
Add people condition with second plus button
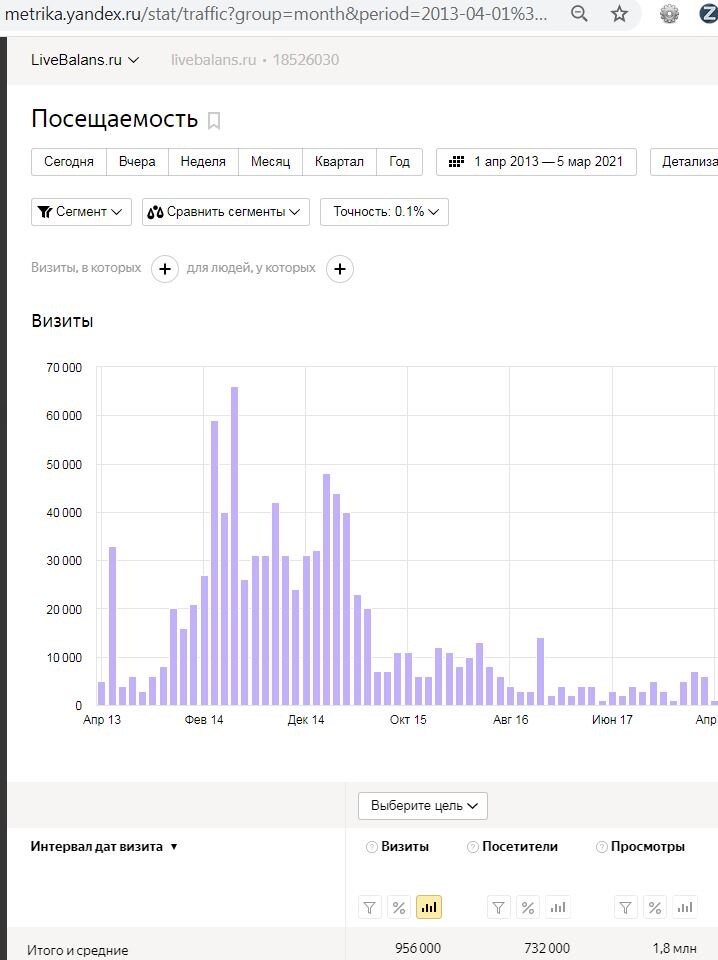point(340,269)
